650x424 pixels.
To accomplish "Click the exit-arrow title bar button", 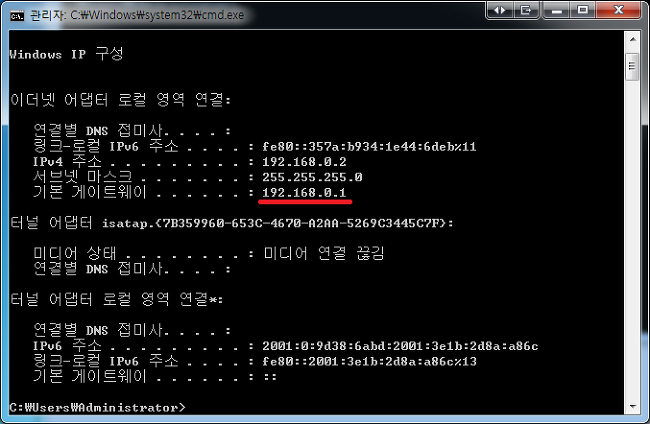I will 526,10.
